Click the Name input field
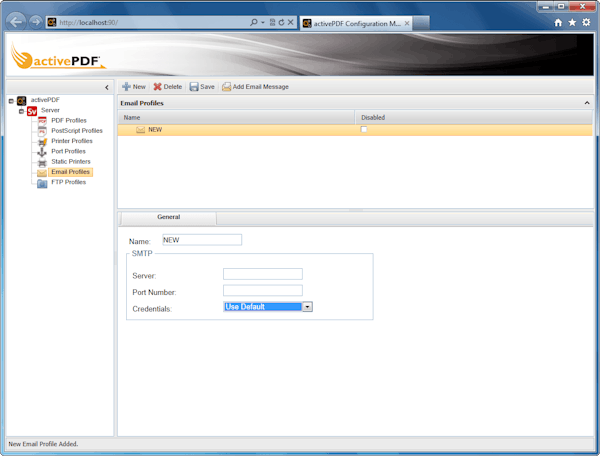The width and height of the screenshot is (600, 456). (202, 240)
